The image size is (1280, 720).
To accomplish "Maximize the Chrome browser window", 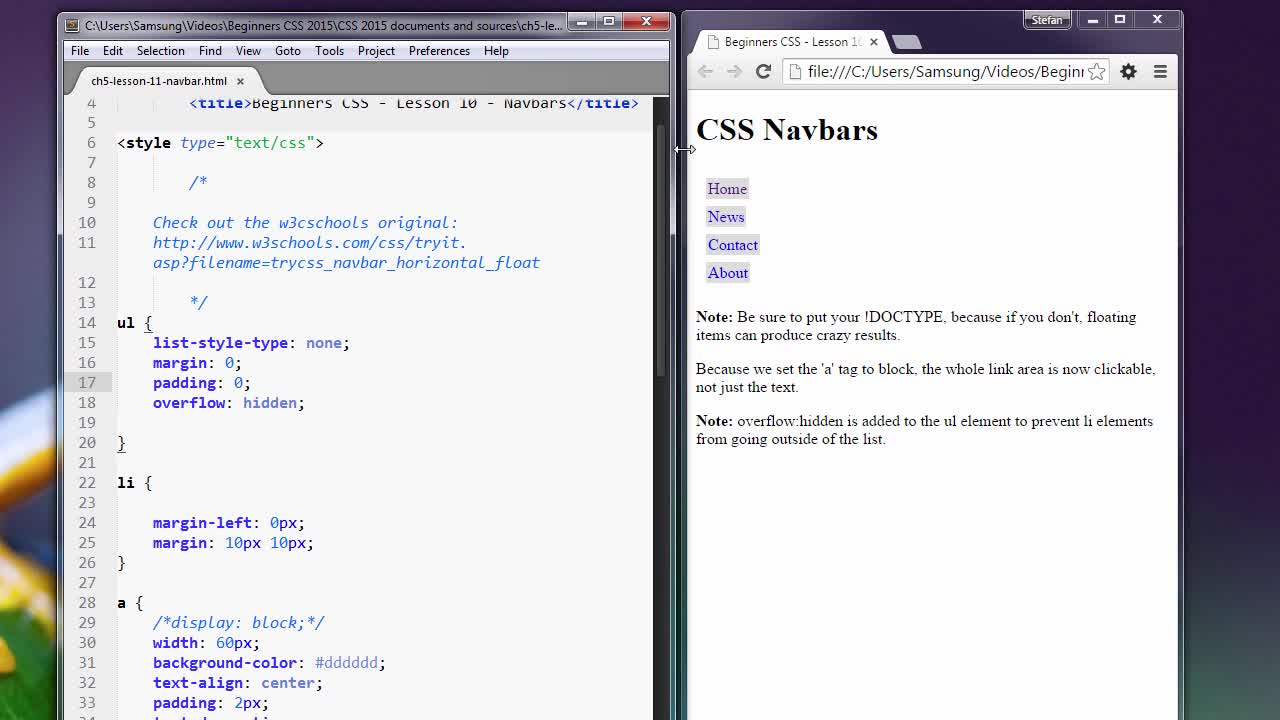I will tap(1120, 19).
